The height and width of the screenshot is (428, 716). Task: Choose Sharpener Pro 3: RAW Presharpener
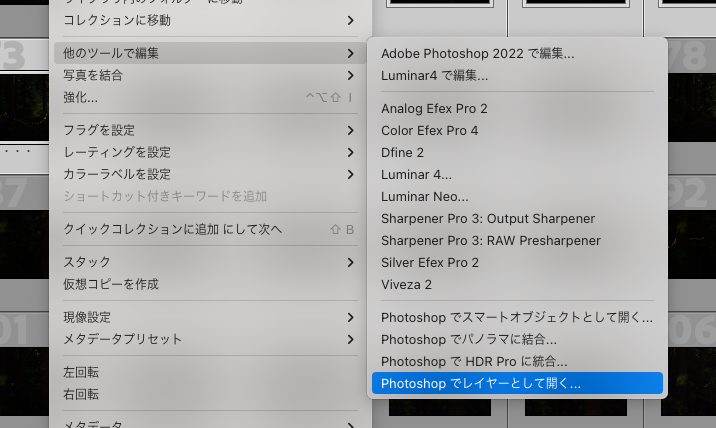490,240
